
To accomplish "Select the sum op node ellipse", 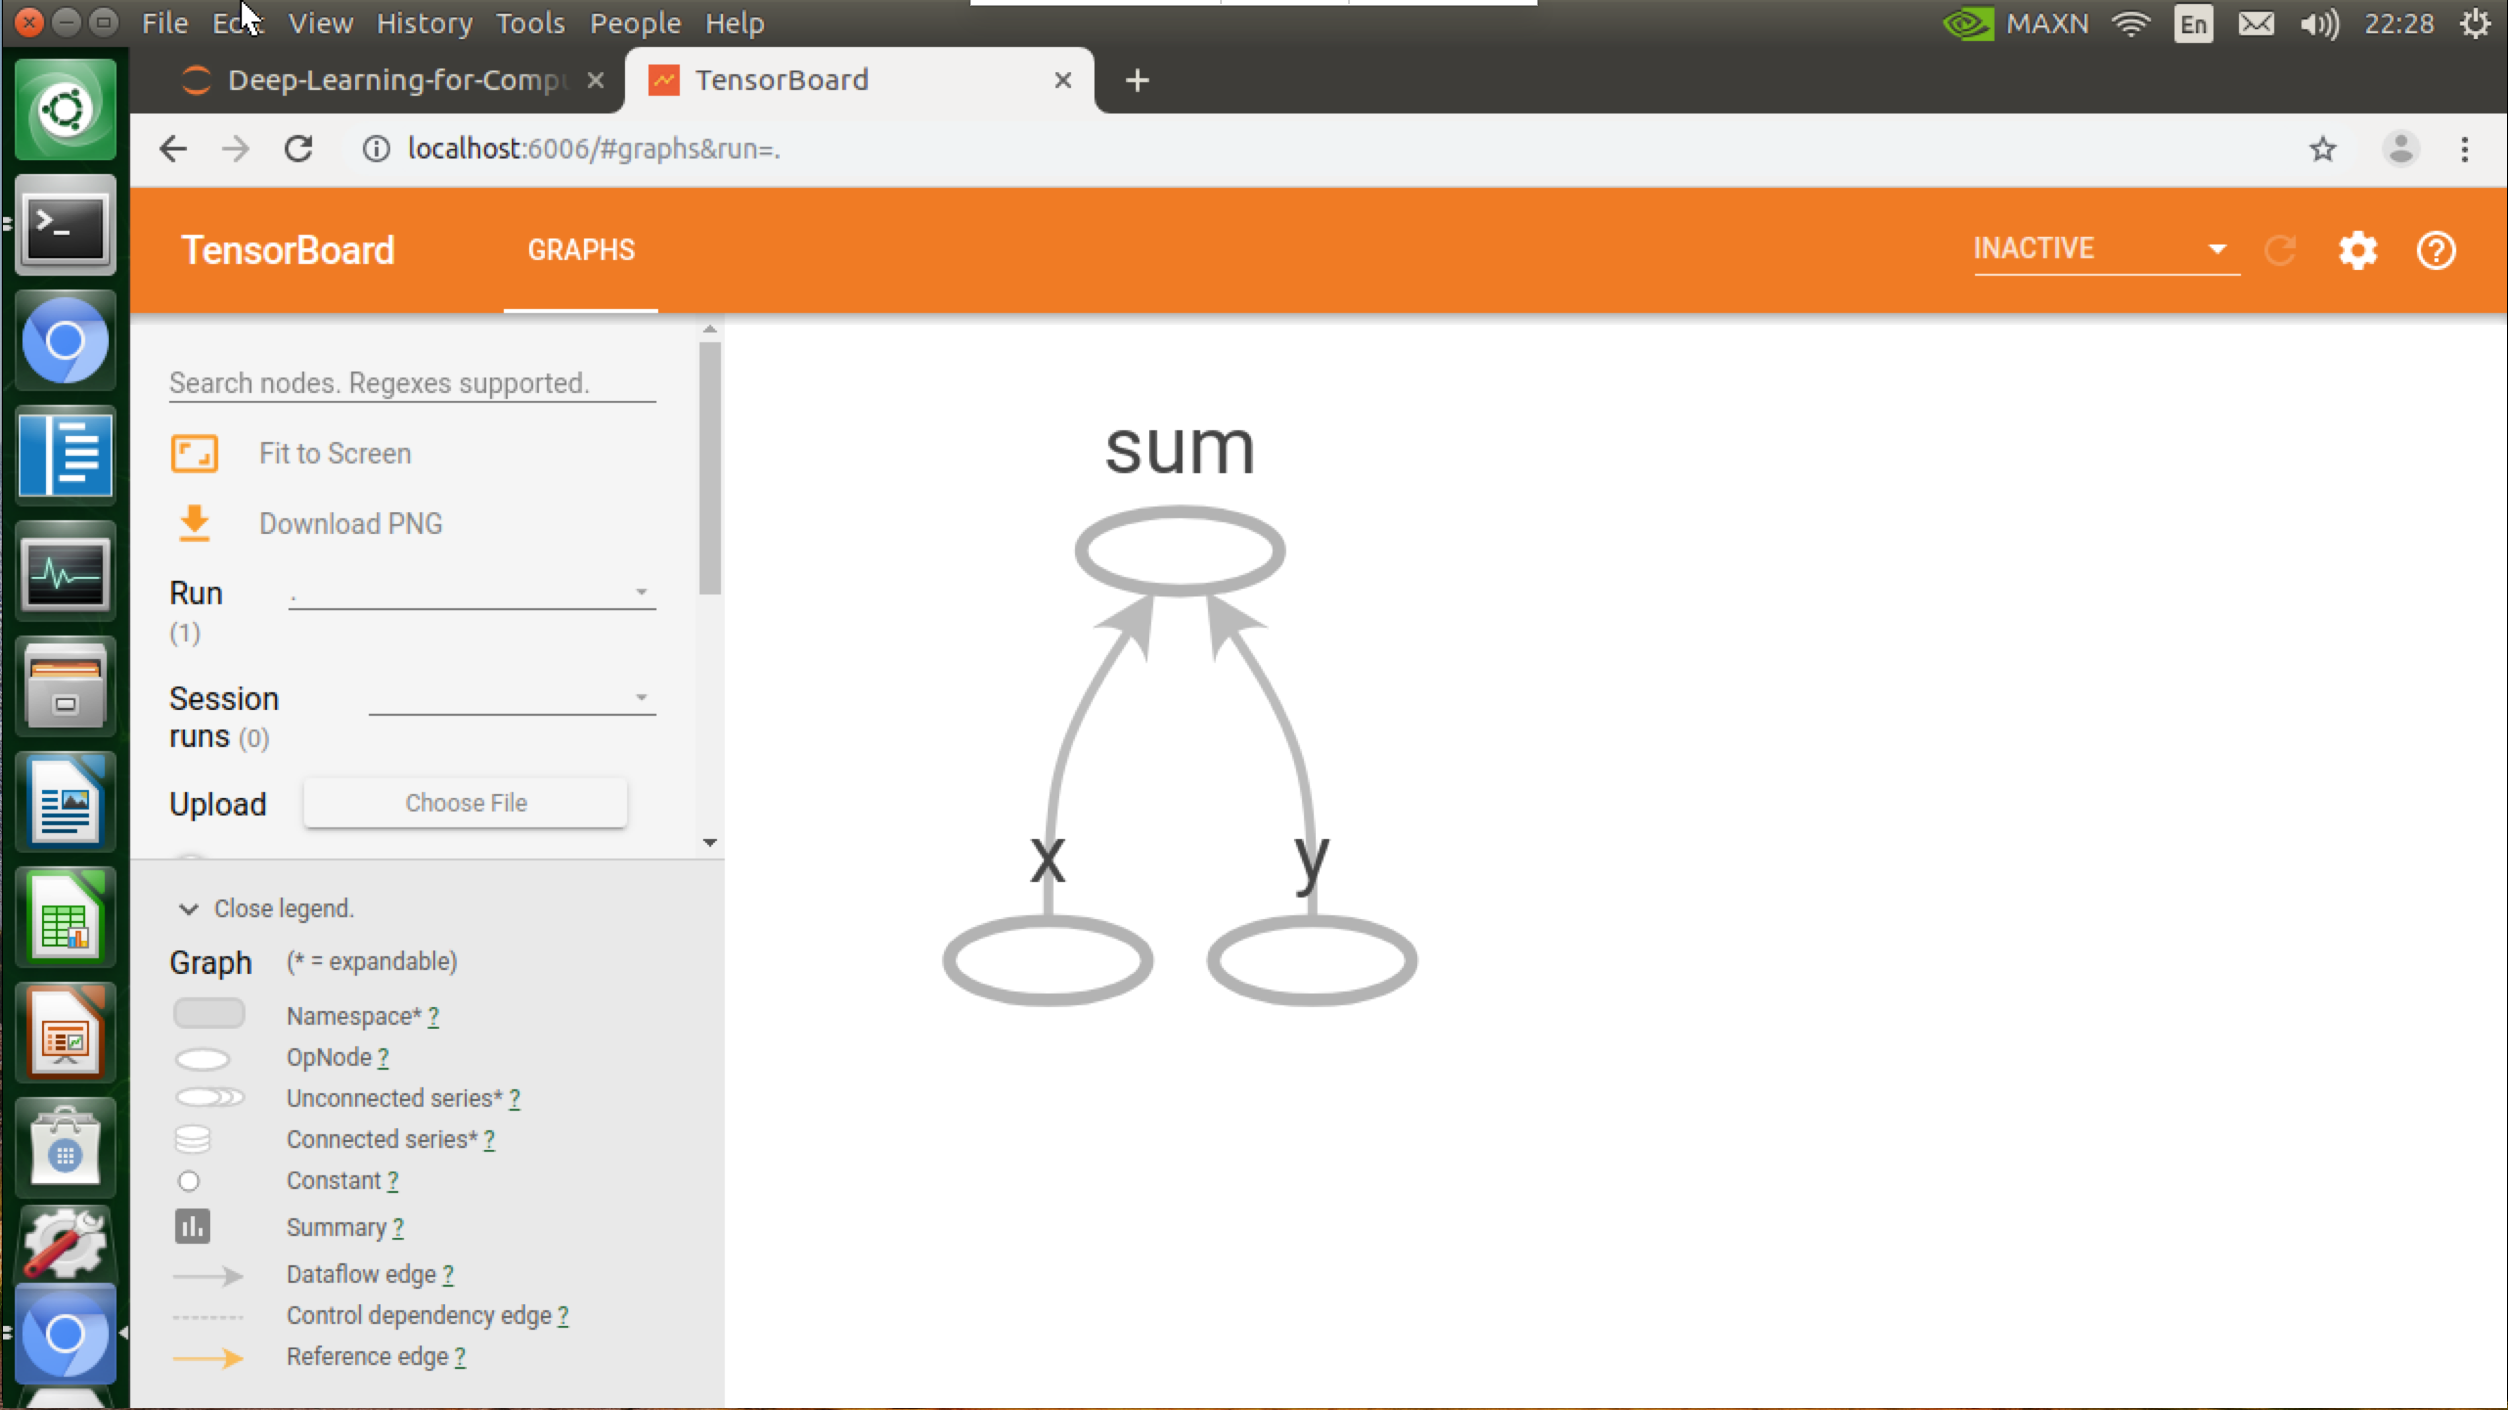I will (1179, 551).
